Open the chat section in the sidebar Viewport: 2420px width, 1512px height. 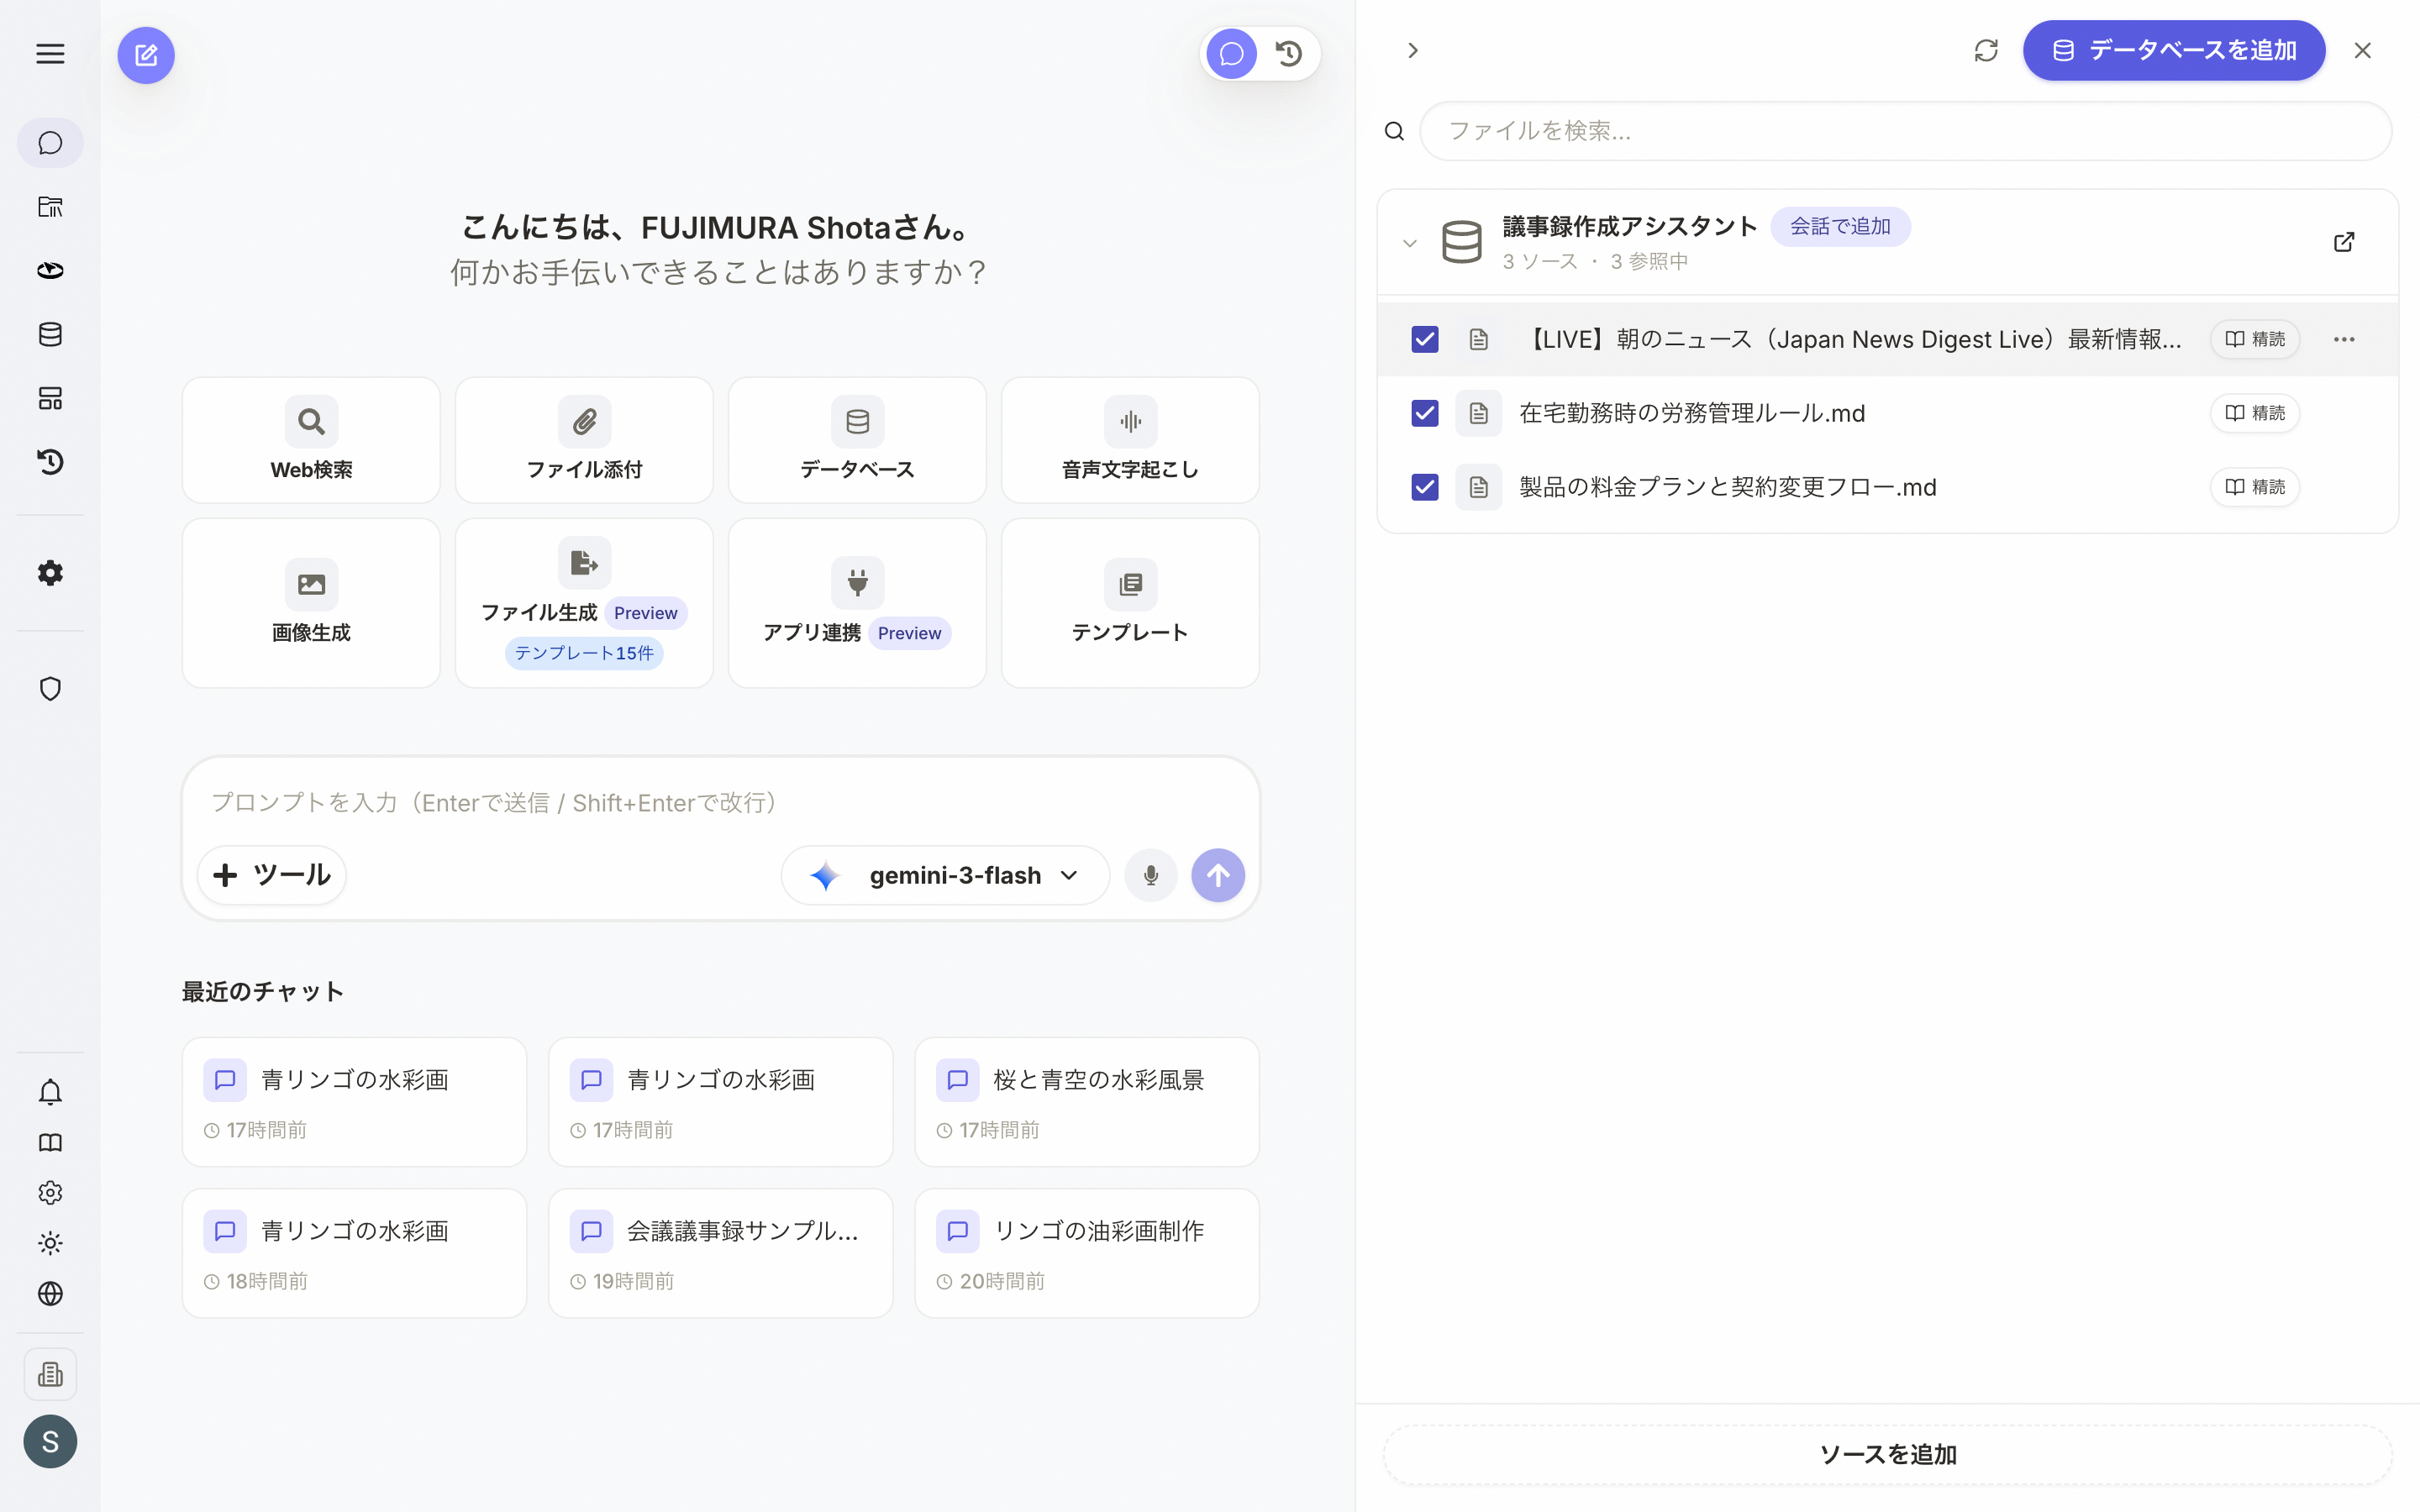point(50,143)
